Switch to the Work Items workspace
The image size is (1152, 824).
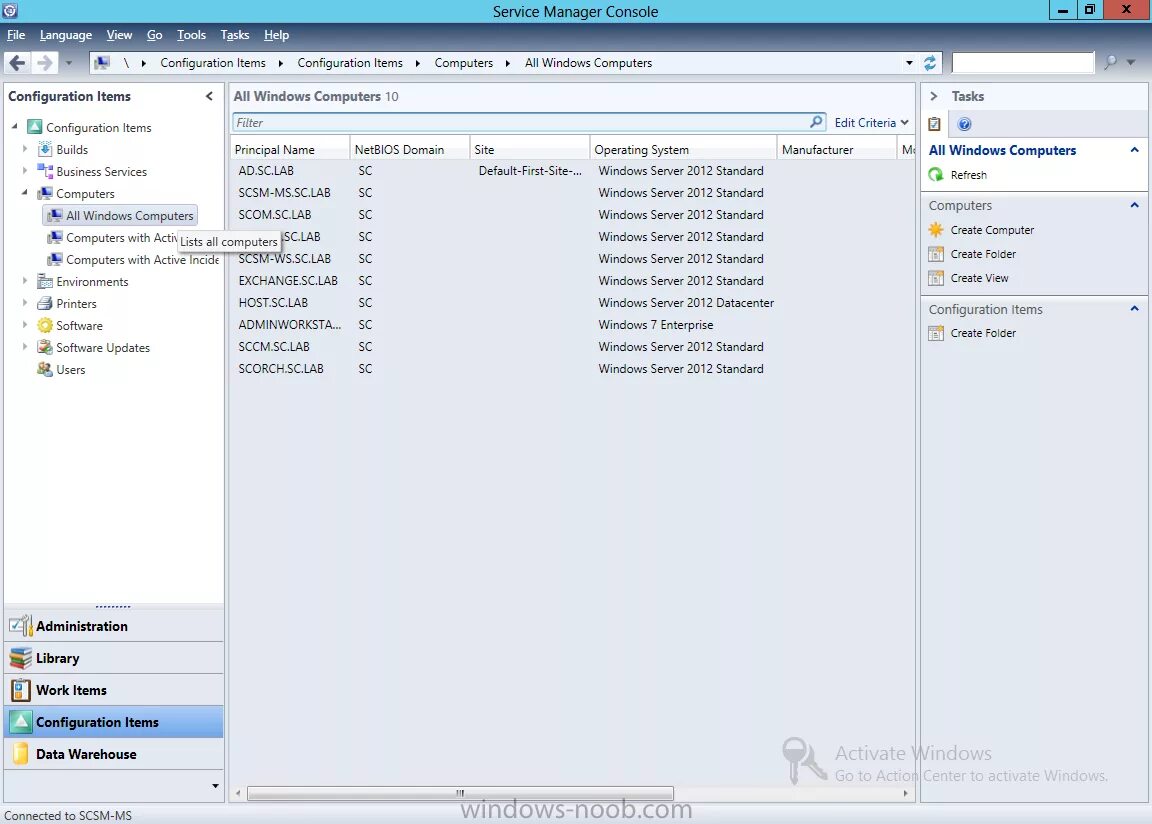(x=114, y=690)
